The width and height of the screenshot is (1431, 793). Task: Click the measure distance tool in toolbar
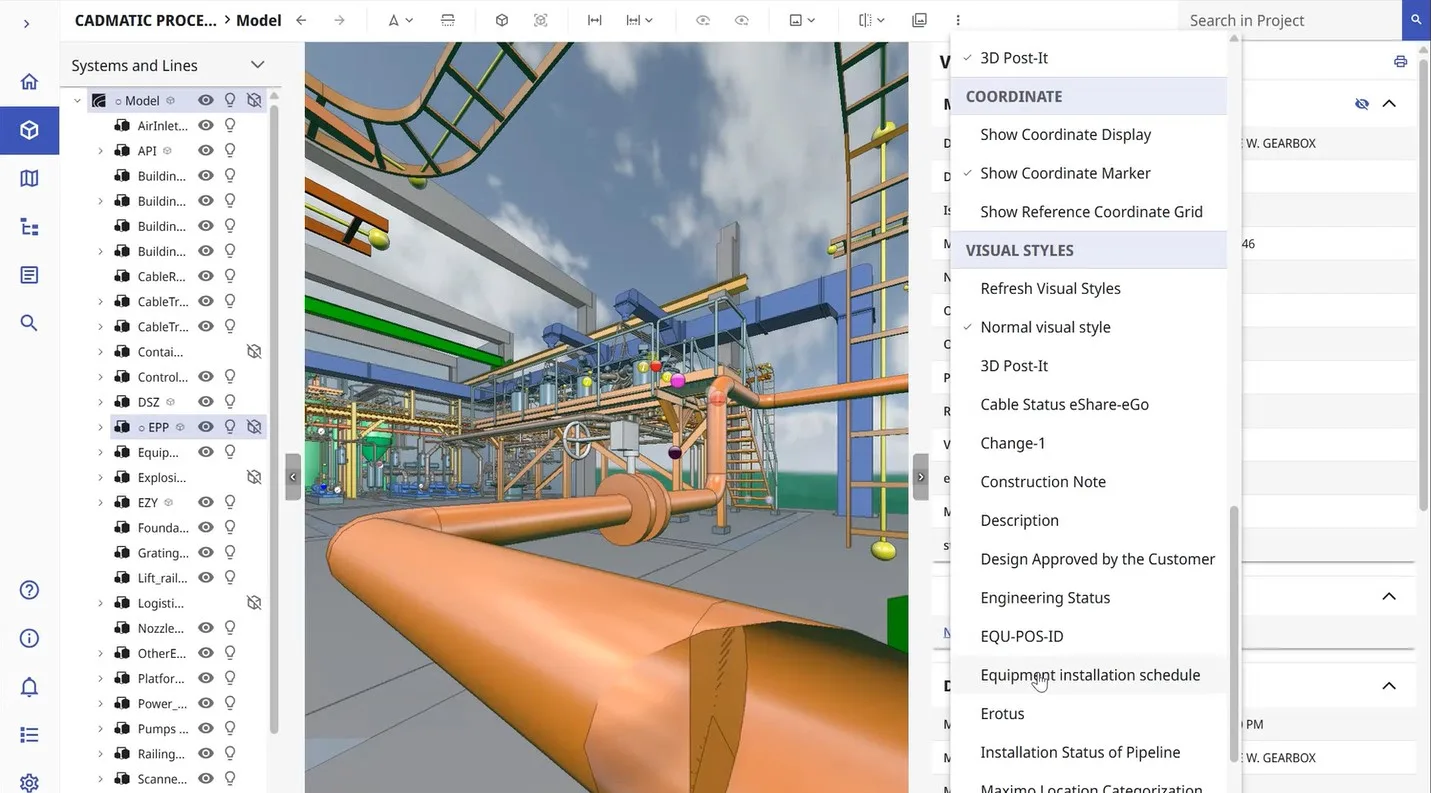tap(594, 20)
